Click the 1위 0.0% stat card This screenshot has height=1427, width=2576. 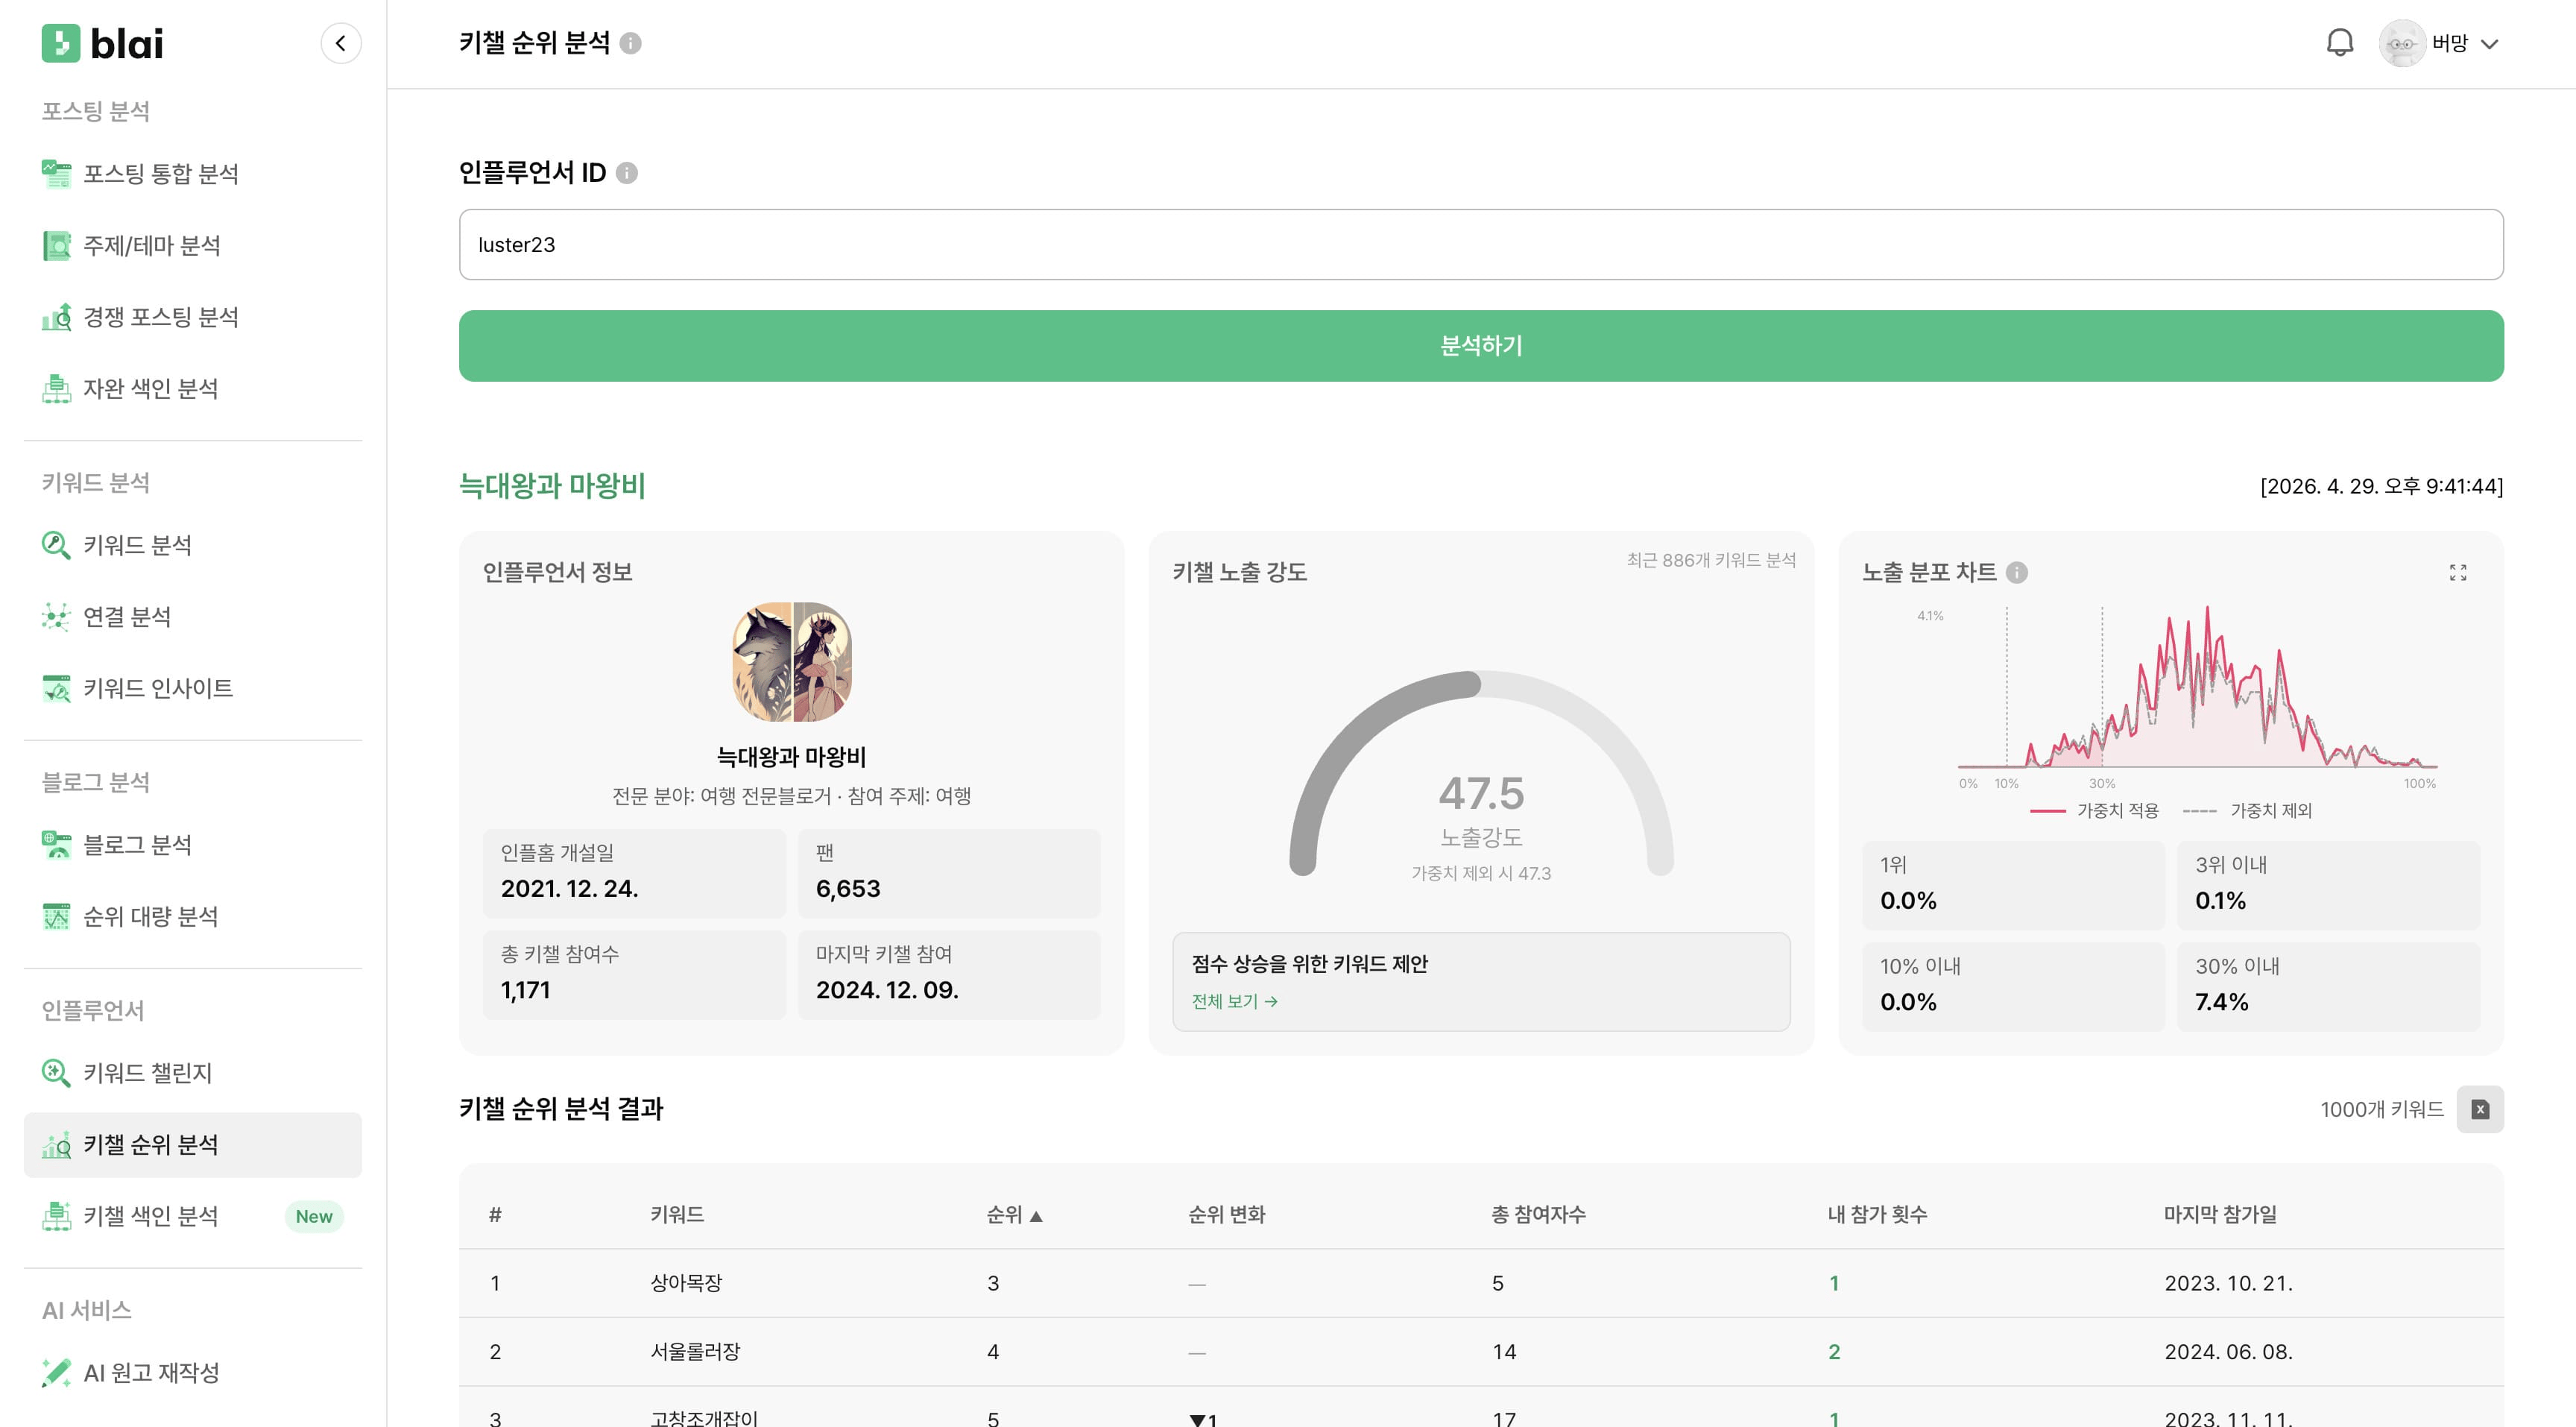[x=2013, y=885]
